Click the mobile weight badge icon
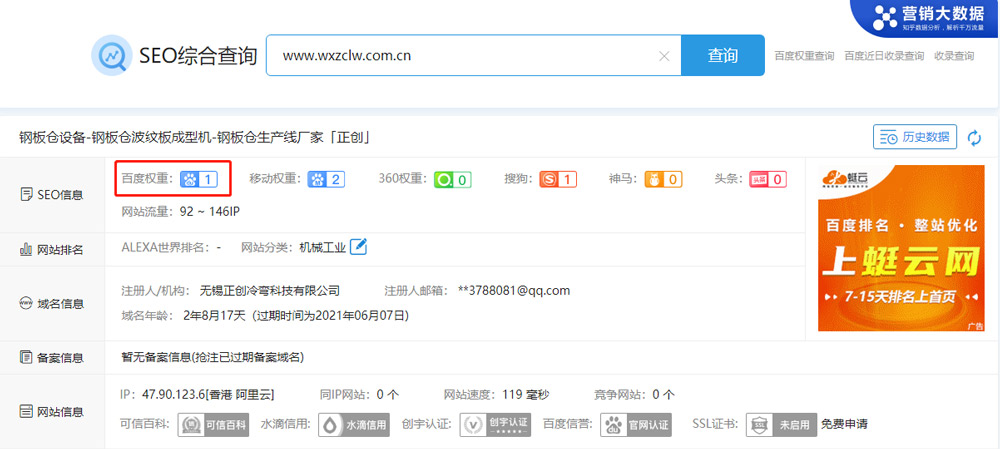 326,180
